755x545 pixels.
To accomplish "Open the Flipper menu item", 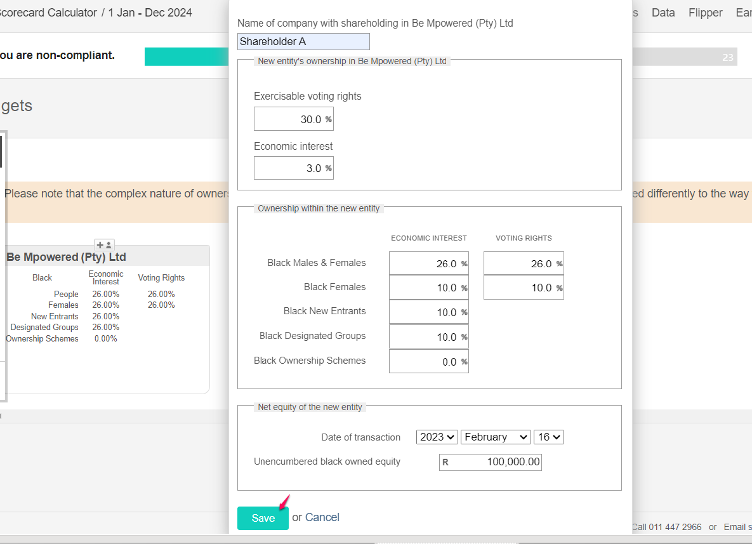I will coord(705,13).
